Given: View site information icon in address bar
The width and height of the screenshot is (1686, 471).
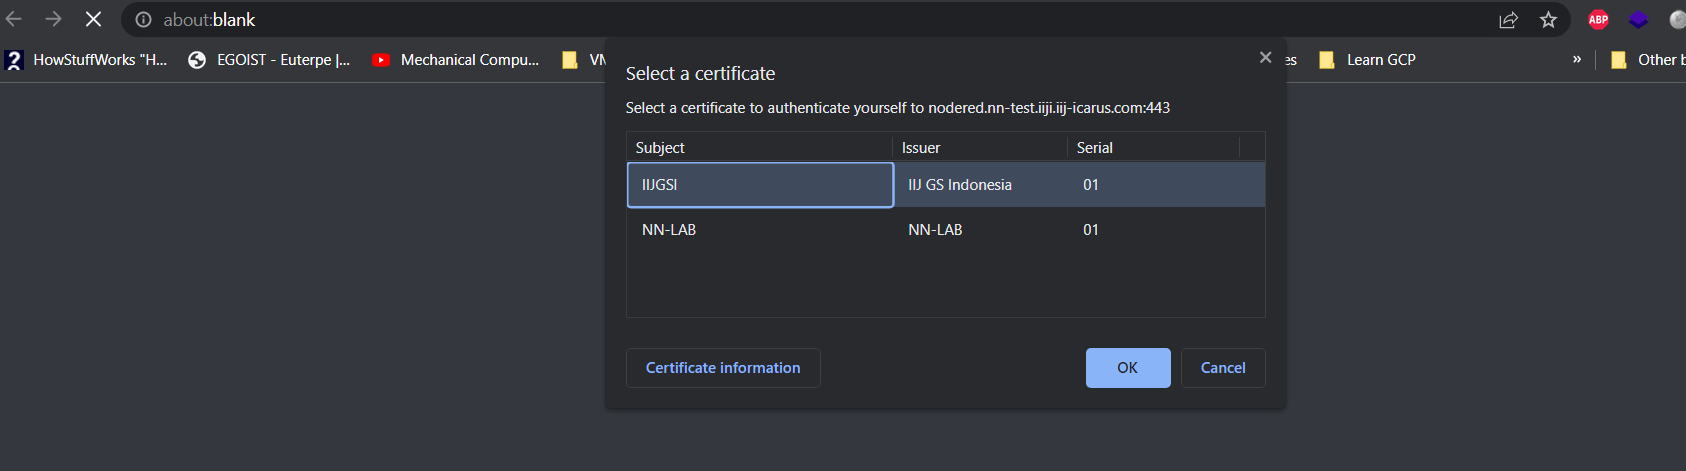Looking at the screenshot, I should pyautogui.click(x=144, y=20).
